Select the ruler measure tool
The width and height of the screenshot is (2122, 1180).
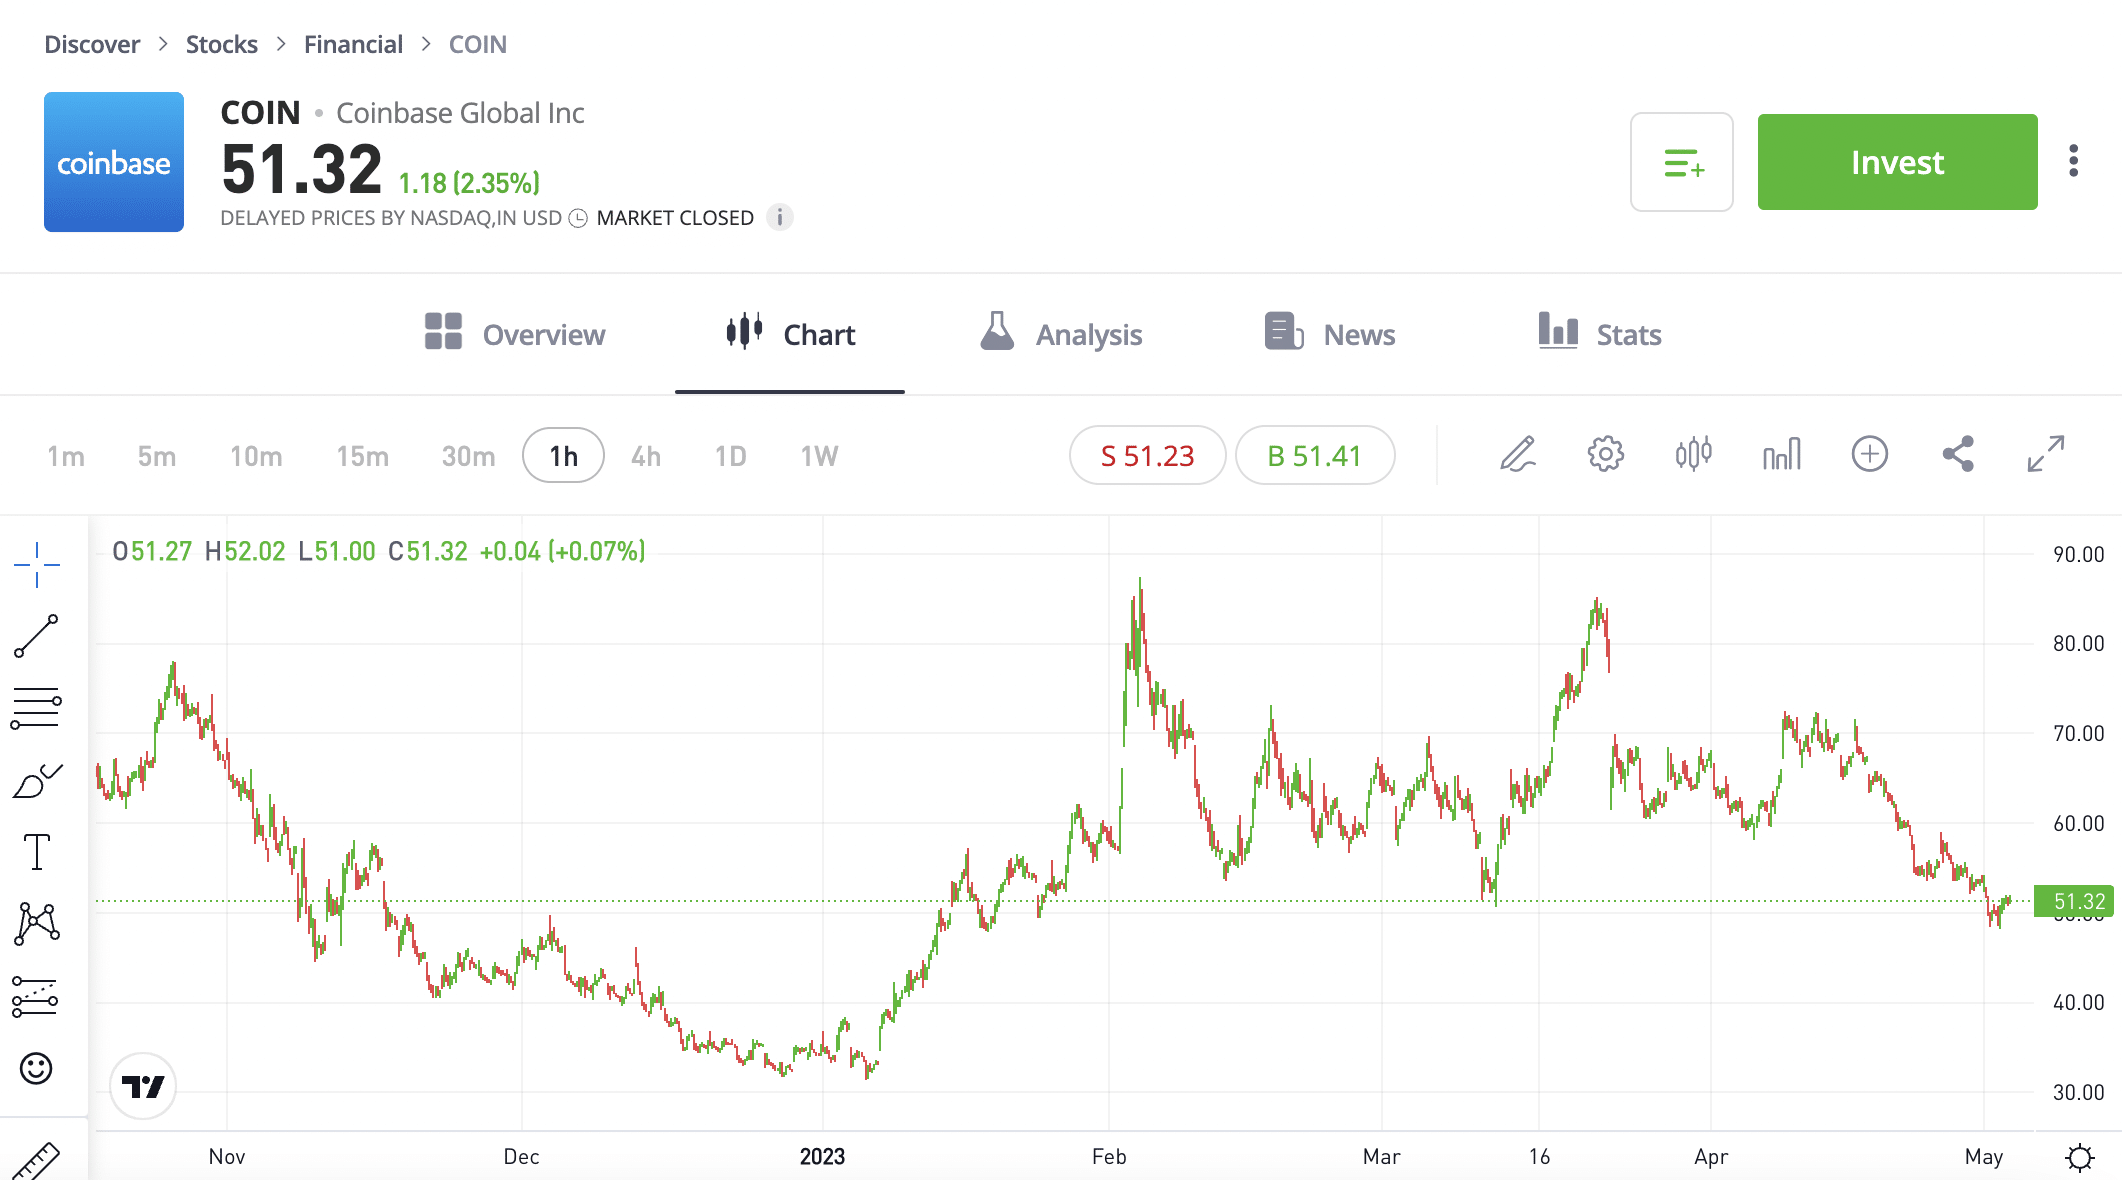37,1161
